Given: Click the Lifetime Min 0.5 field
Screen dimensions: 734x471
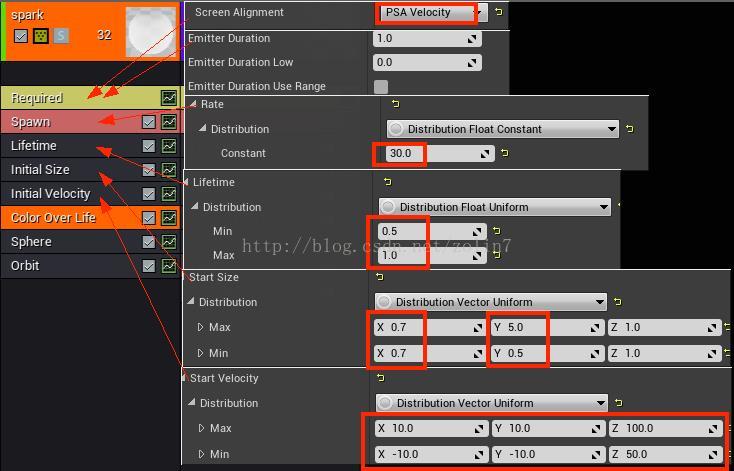Looking at the screenshot, I should (x=433, y=231).
